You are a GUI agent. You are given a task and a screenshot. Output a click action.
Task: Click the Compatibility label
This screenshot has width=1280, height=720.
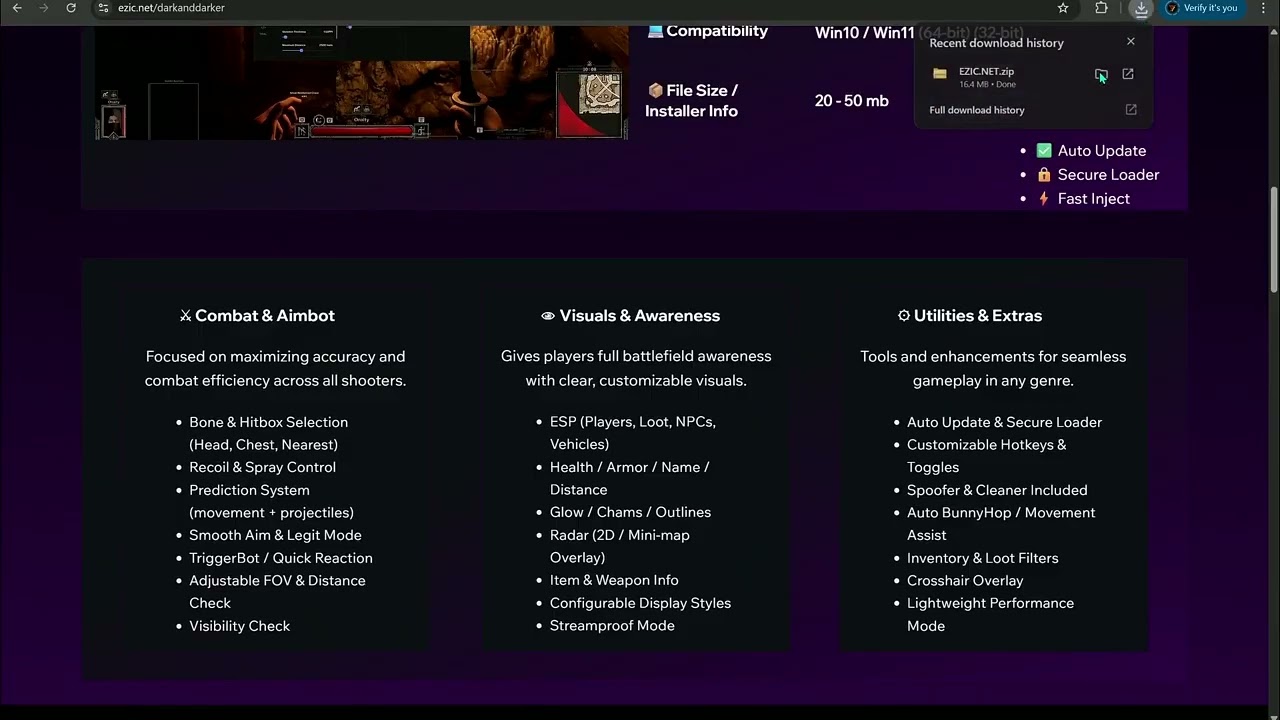click(717, 31)
